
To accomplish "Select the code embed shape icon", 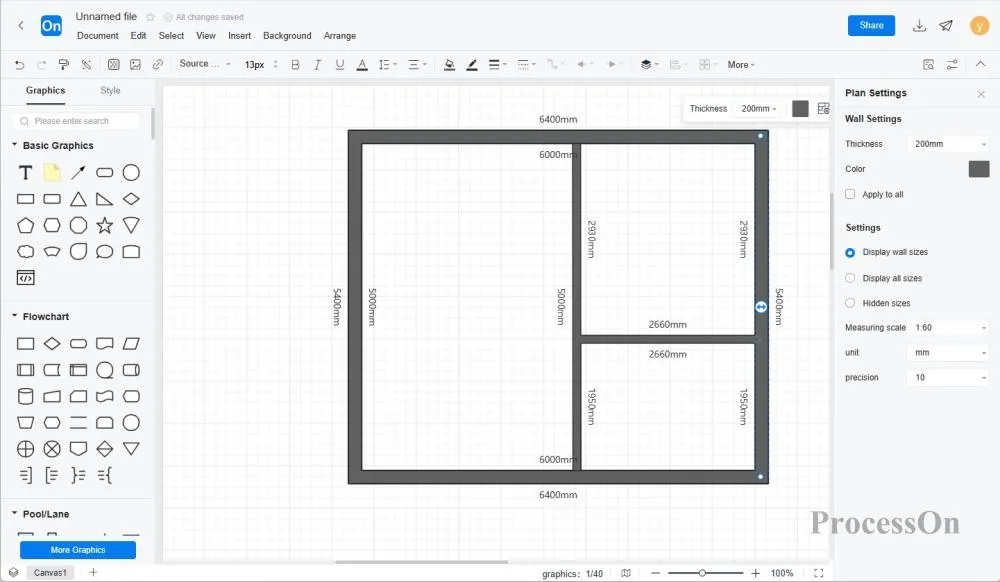I will [26, 277].
